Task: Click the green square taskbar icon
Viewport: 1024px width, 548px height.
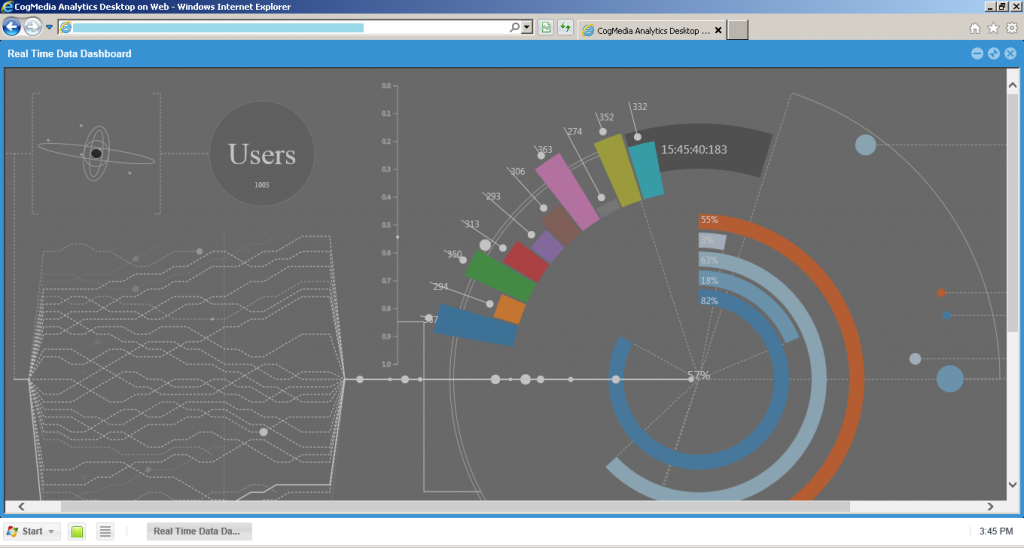Action: [77, 531]
